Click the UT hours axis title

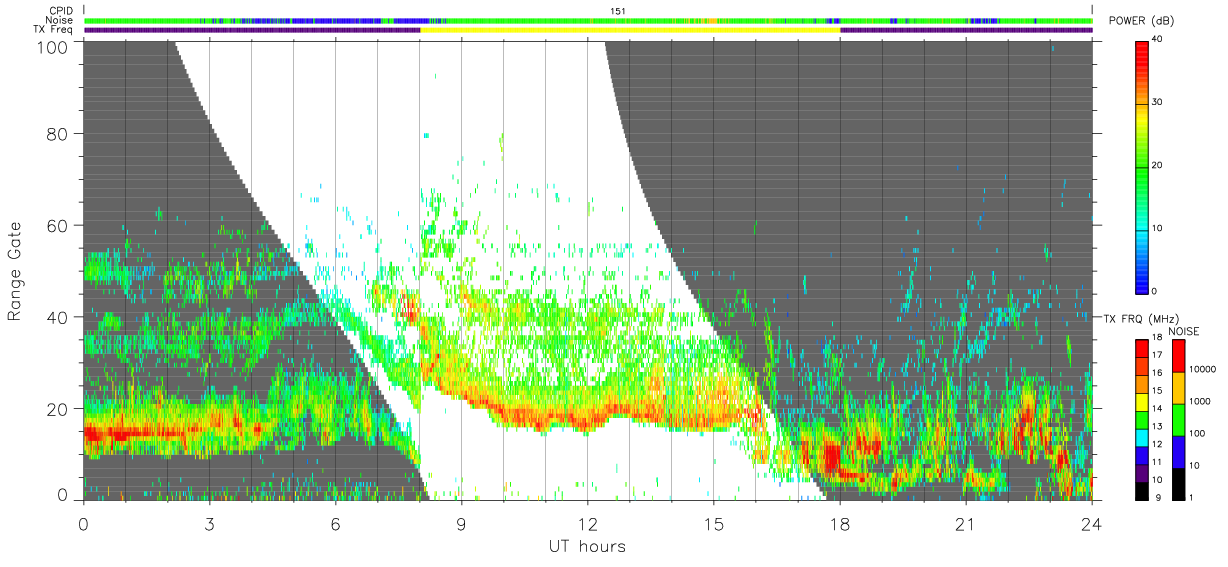click(587, 547)
